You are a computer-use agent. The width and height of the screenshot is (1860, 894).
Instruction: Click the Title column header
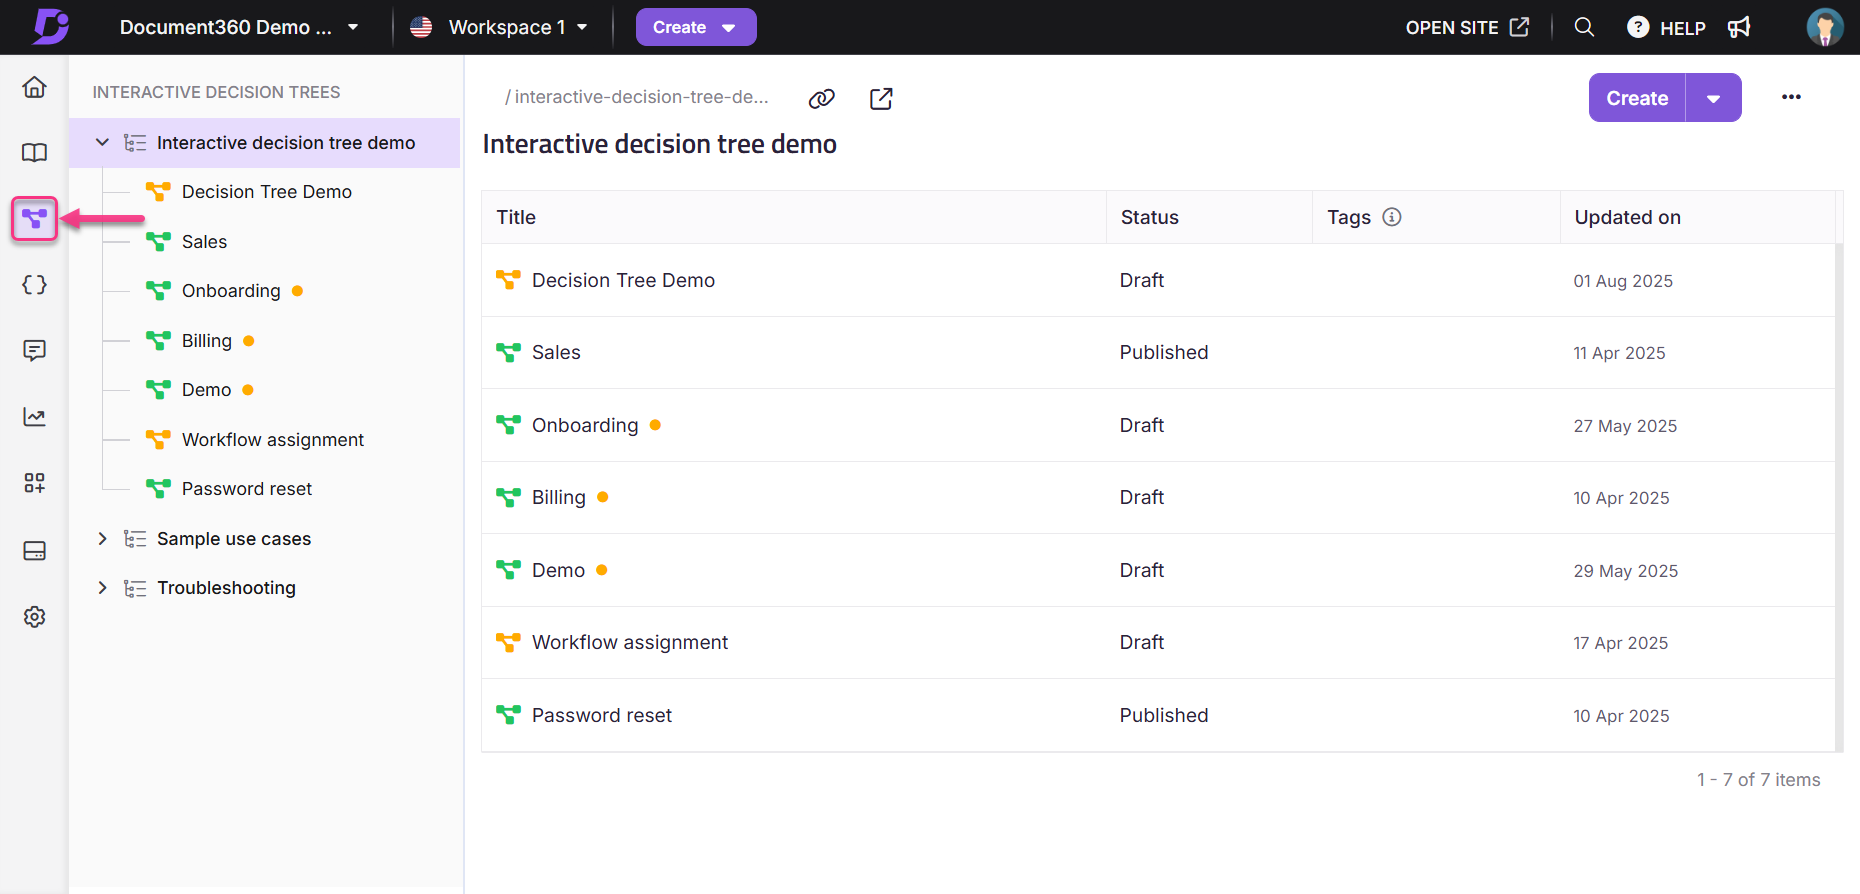516,217
